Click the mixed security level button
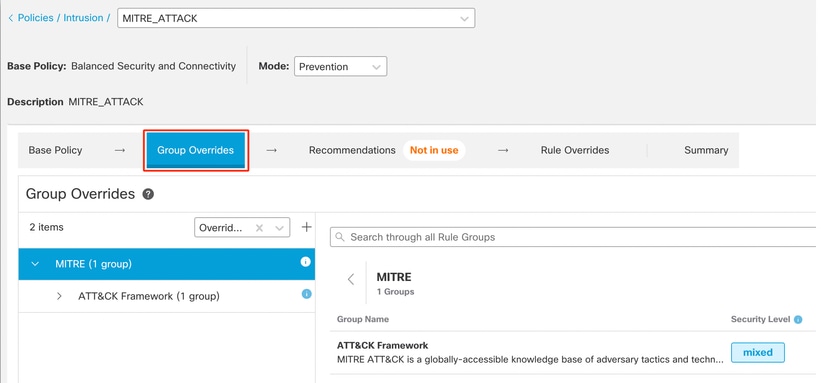 [x=758, y=353]
